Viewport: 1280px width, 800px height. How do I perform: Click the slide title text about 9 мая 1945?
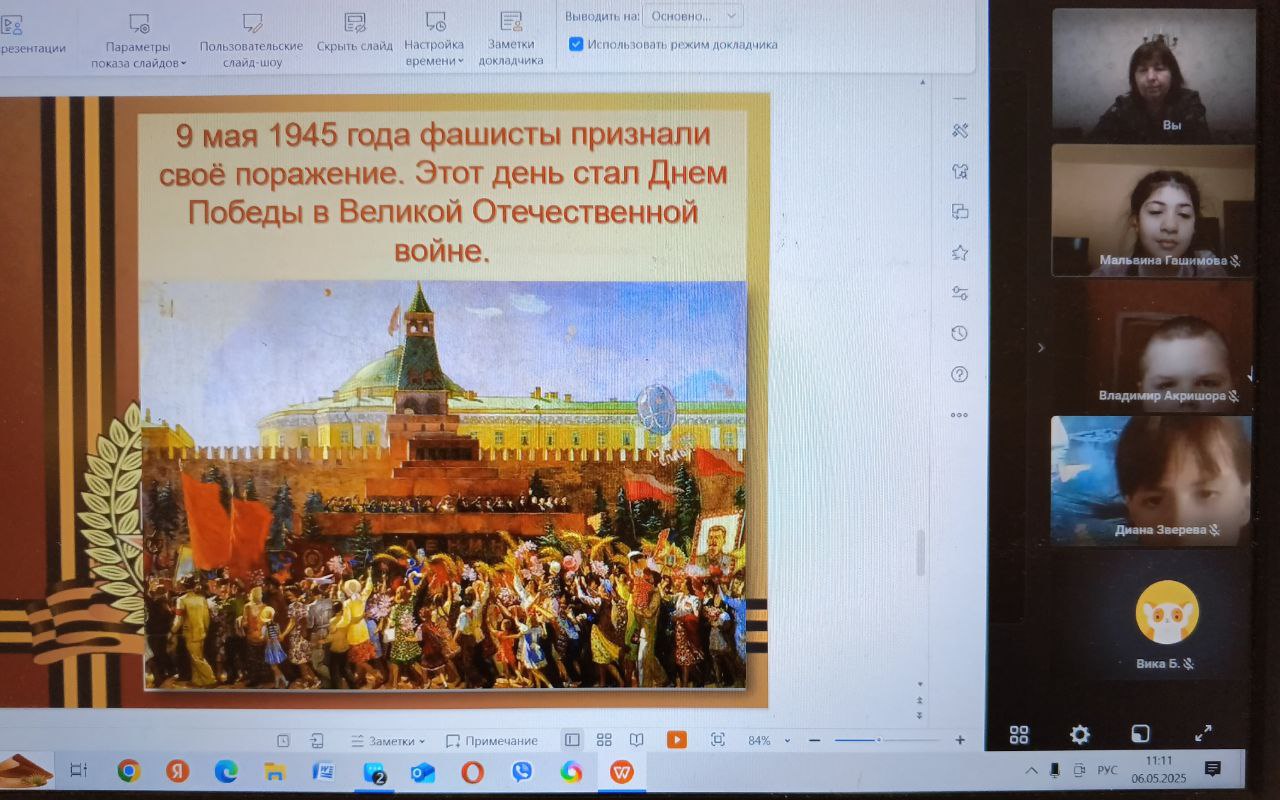443,192
